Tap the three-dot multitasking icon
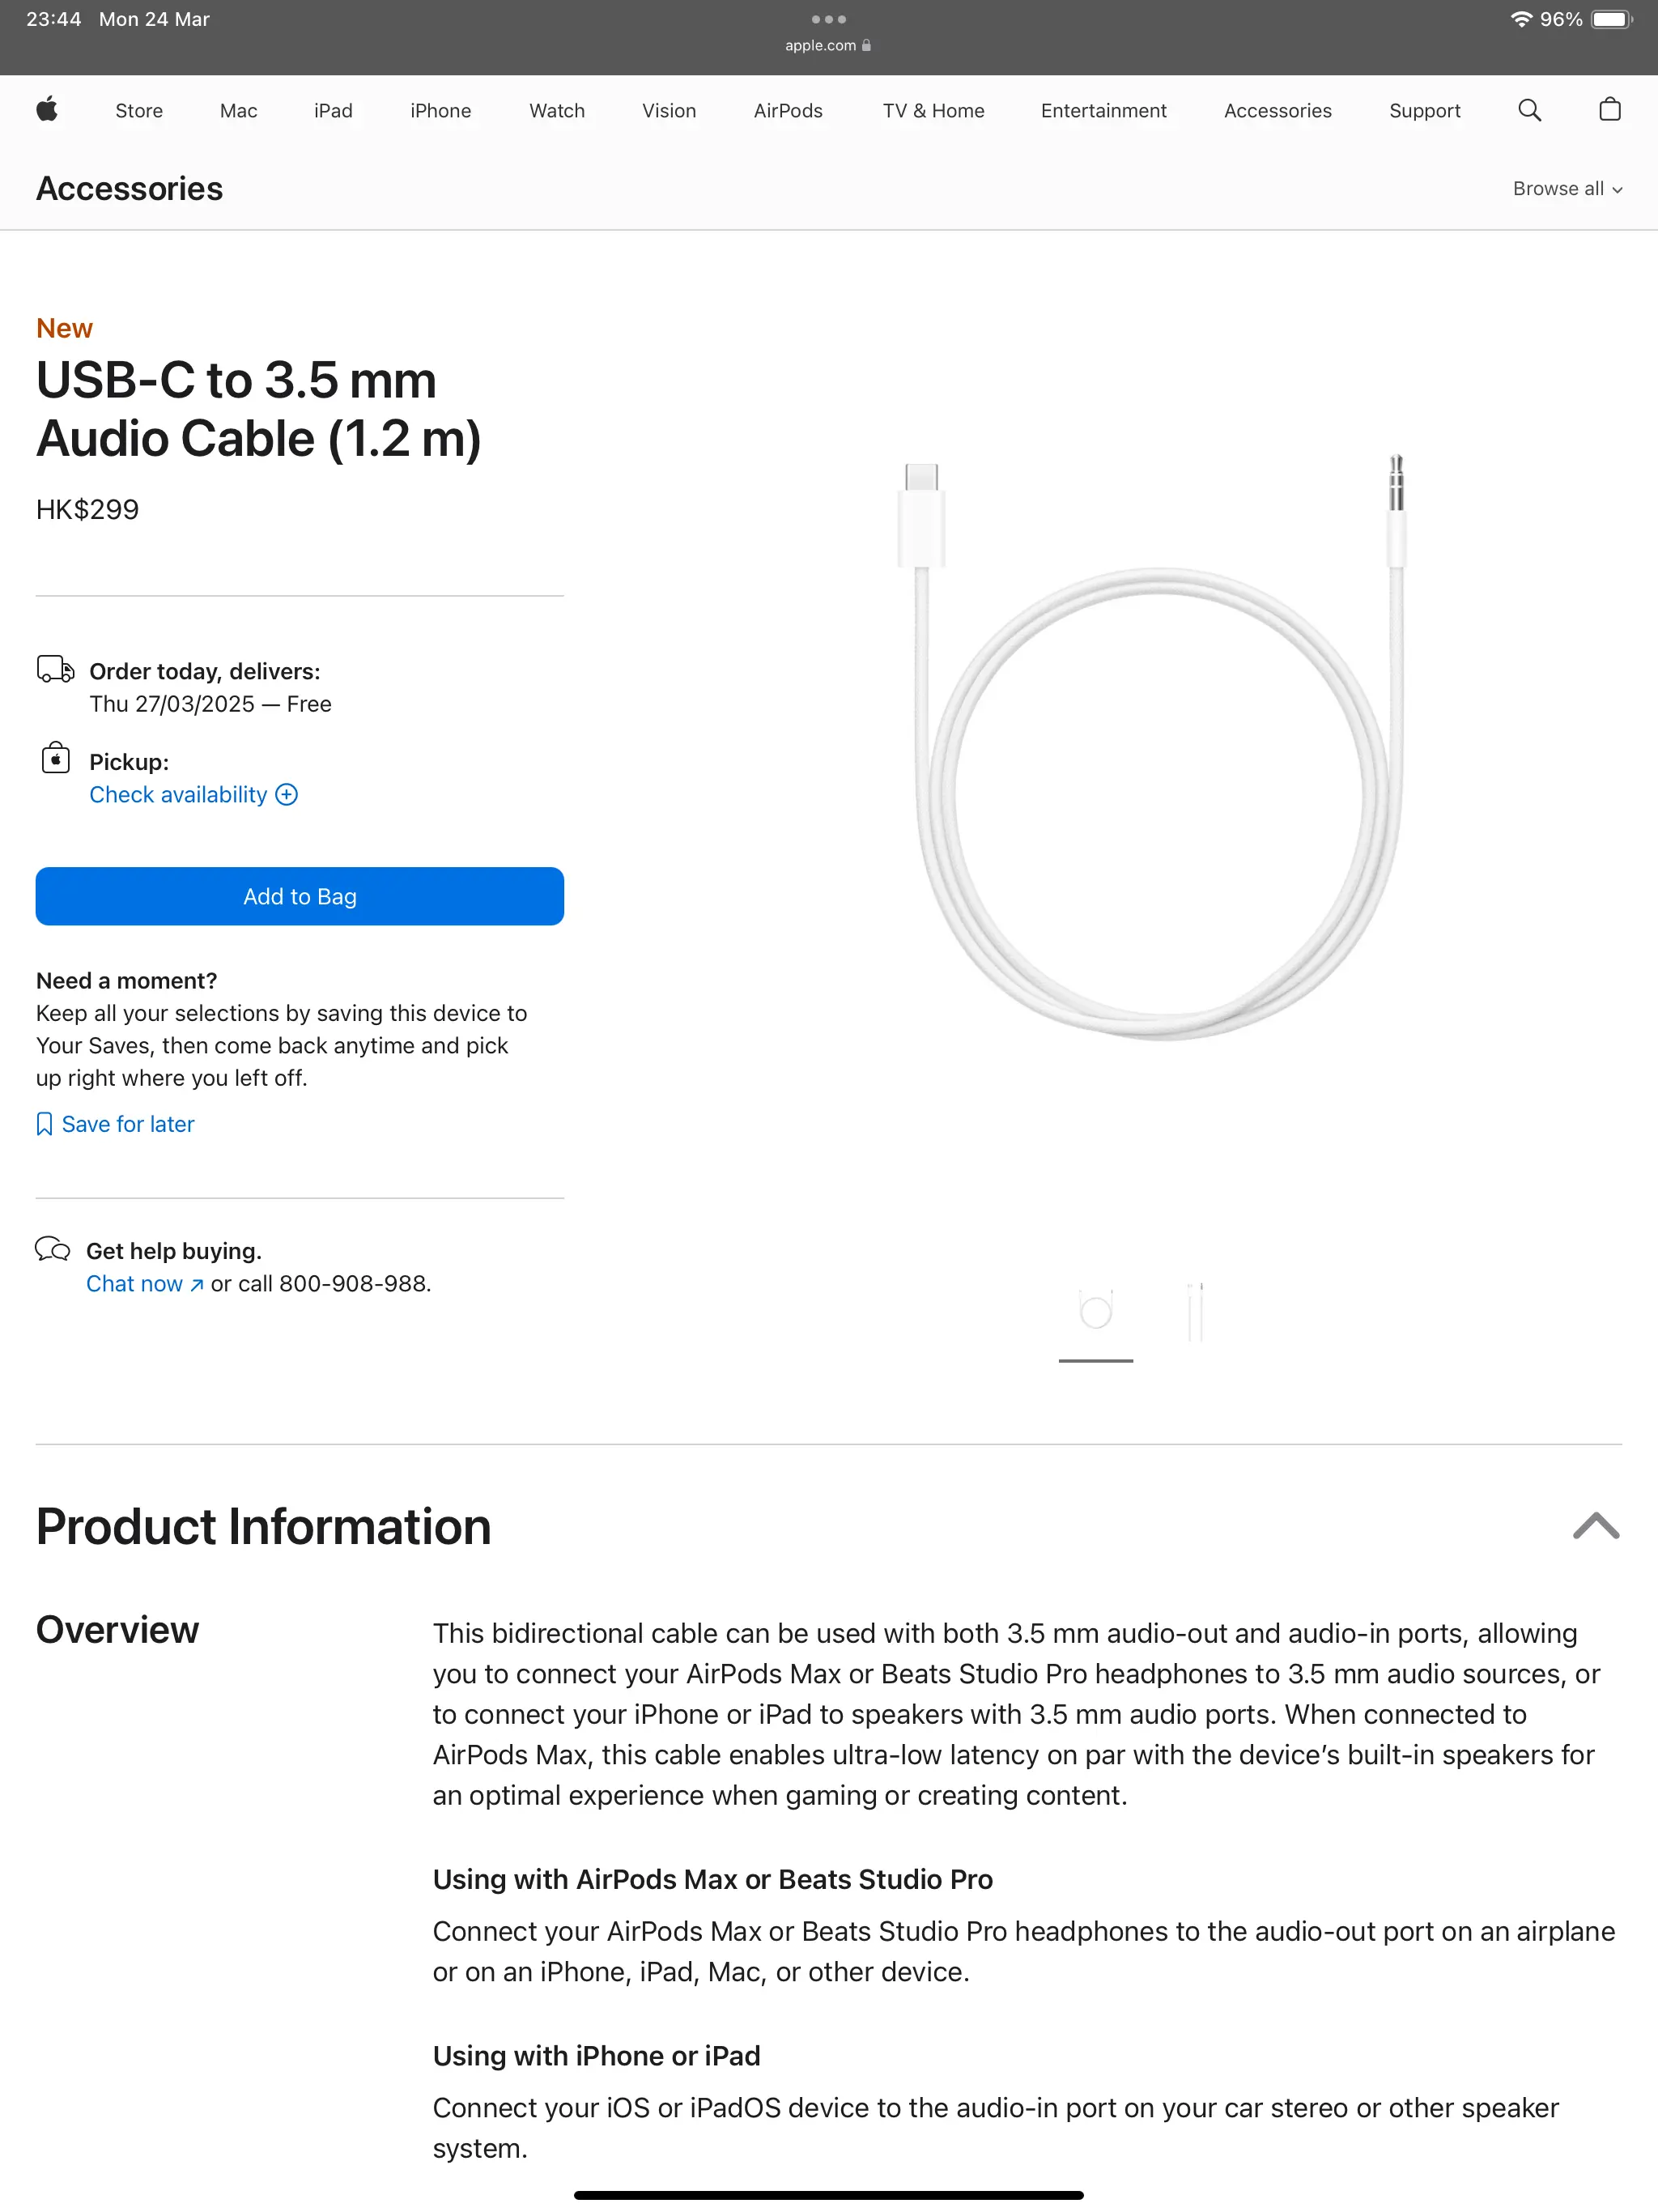This screenshot has height=2212, width=1658. (828, 19)
